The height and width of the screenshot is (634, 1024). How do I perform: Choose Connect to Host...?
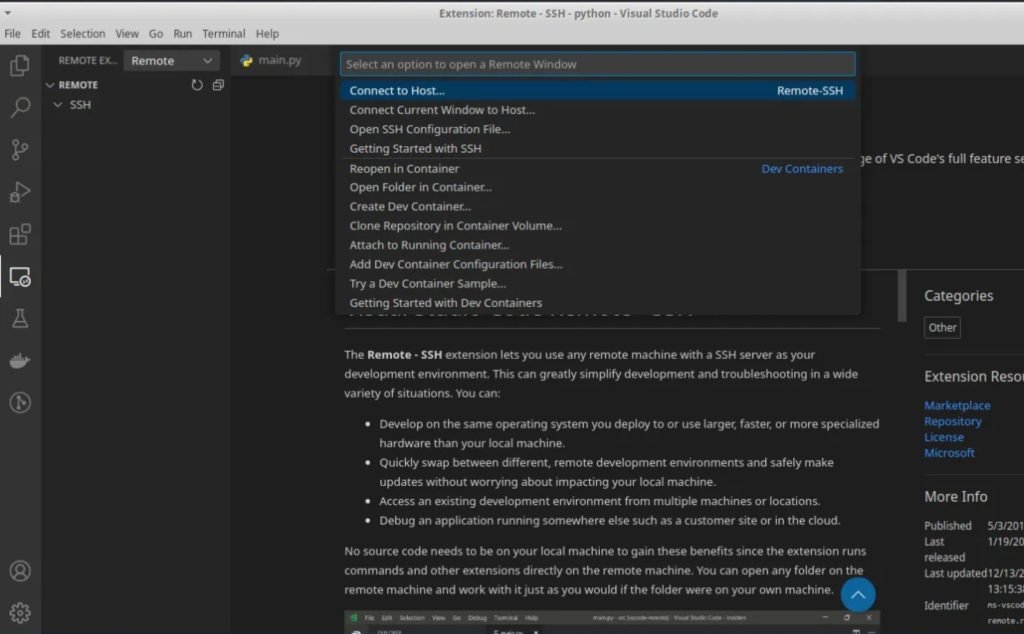point(598,91)
